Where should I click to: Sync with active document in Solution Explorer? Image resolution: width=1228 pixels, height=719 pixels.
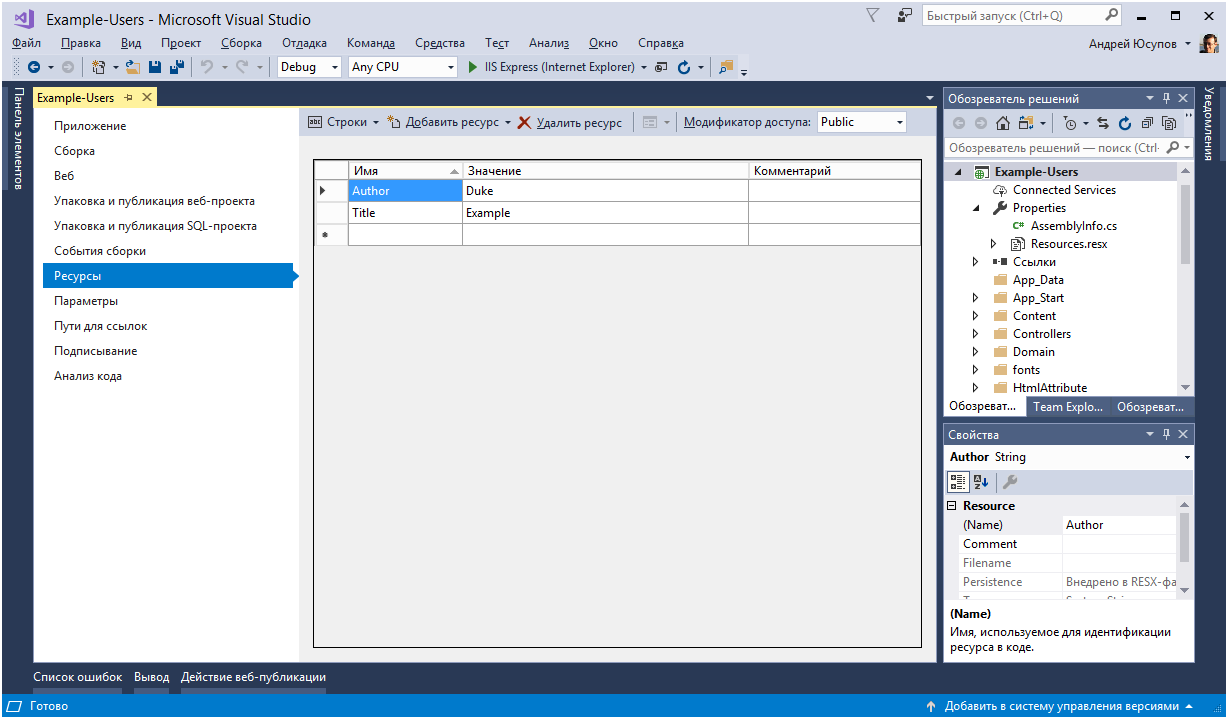click(x=1103, y=123)
